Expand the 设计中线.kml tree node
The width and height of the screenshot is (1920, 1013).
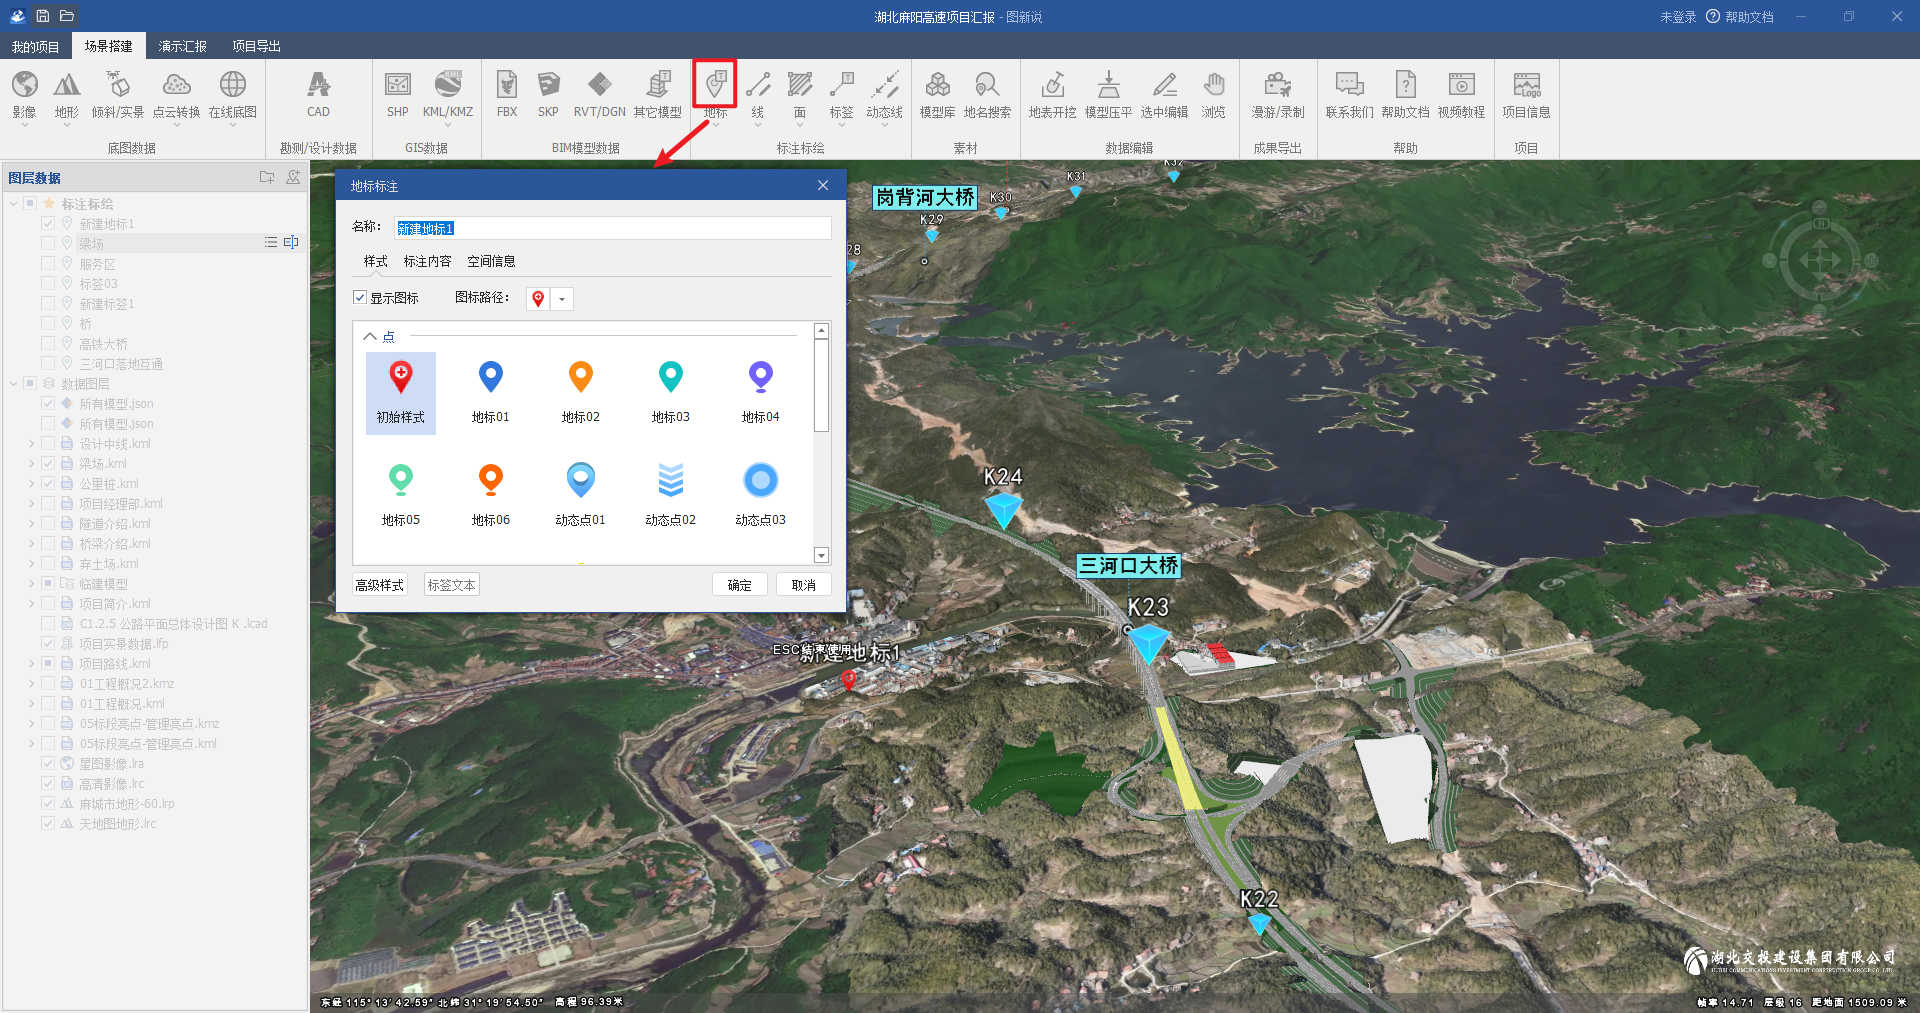(x=31, y=444)
